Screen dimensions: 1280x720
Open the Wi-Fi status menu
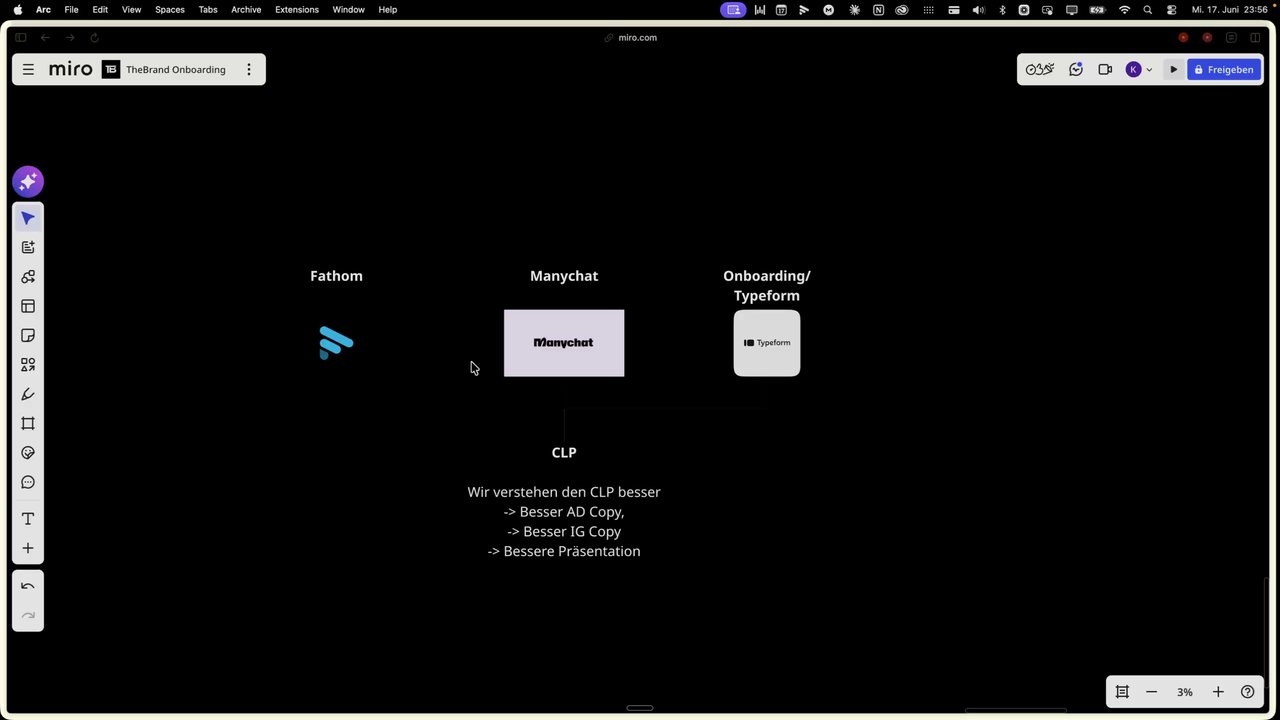point(1124,10)
